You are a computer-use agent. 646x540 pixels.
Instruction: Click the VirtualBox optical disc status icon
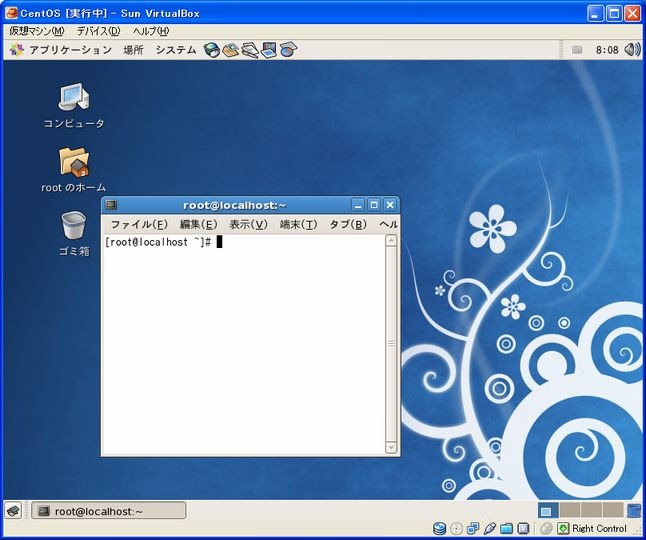click(x=457, y=528)
